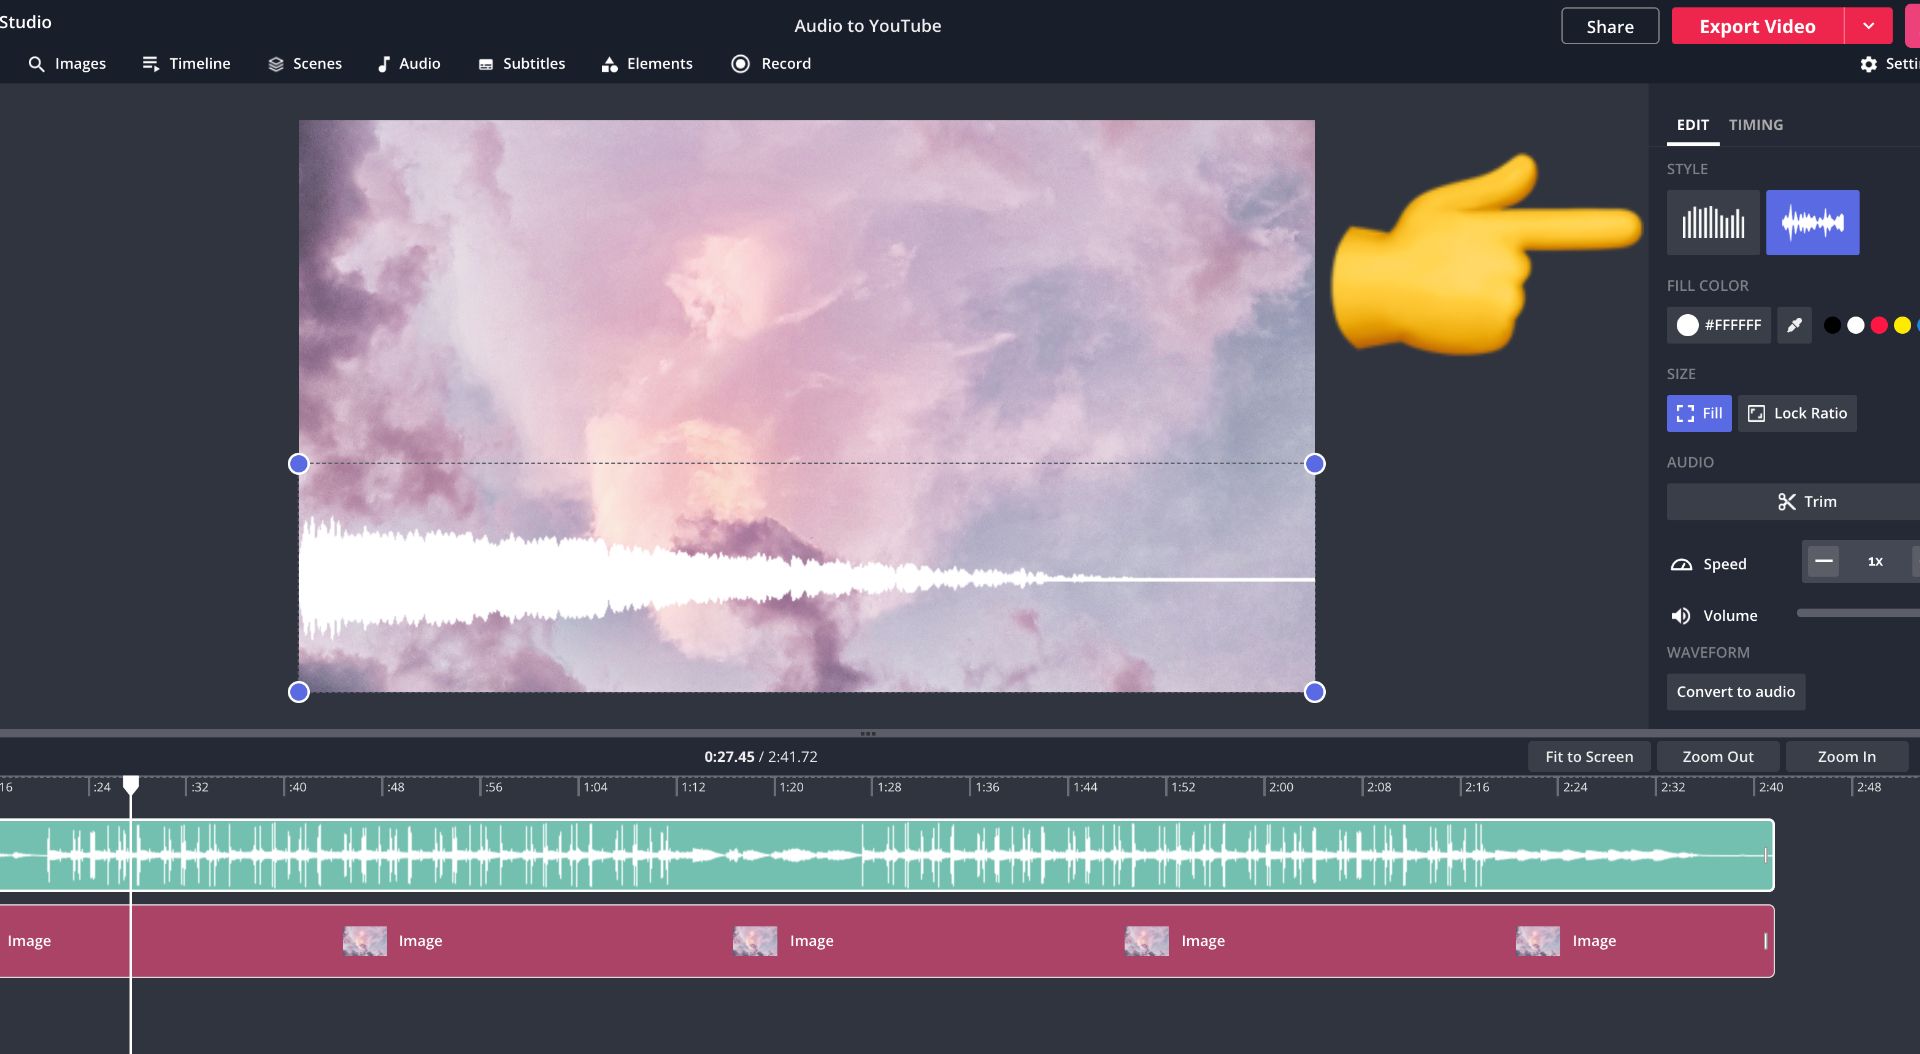
Task: Decrease speed with the minus button
Action: point(1823,562)
